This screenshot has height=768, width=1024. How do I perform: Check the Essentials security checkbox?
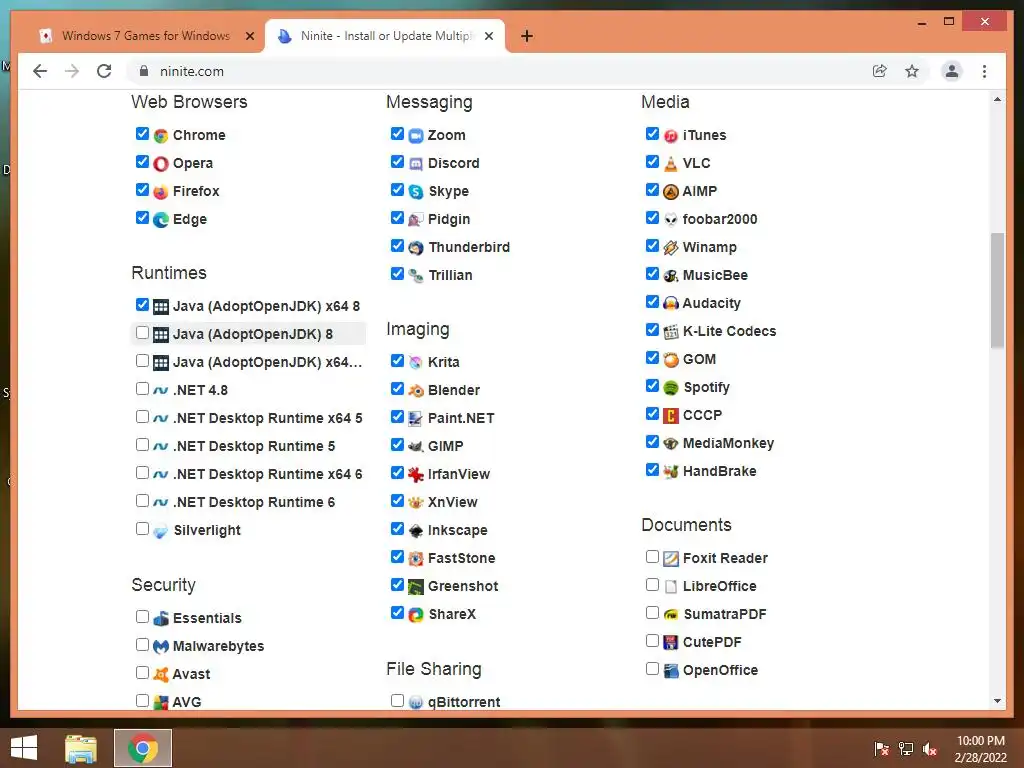pos(142,616)
